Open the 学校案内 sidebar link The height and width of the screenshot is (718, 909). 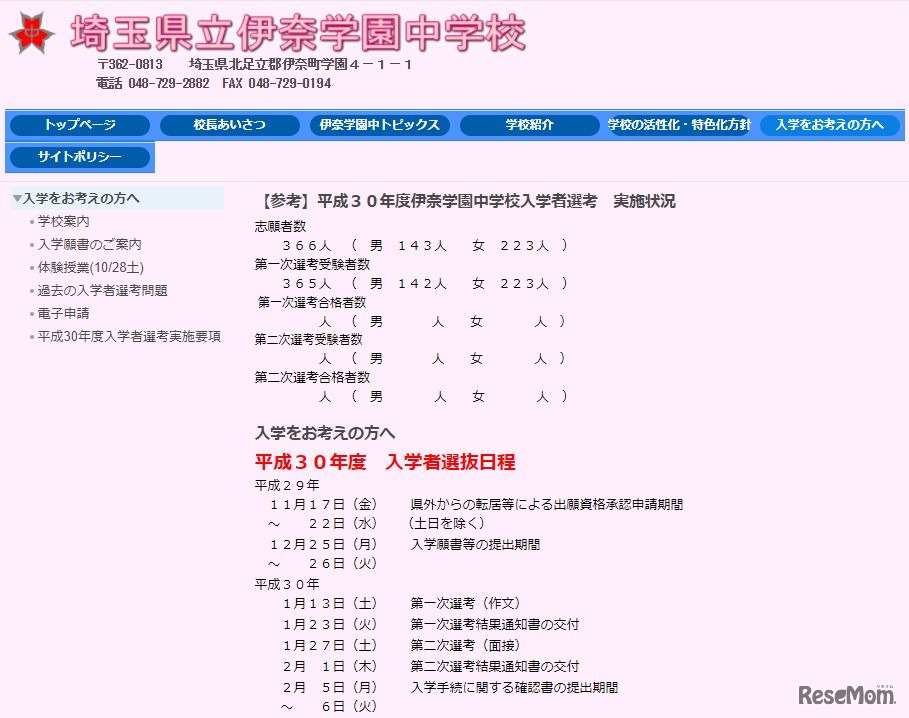[x=62, y=222]
